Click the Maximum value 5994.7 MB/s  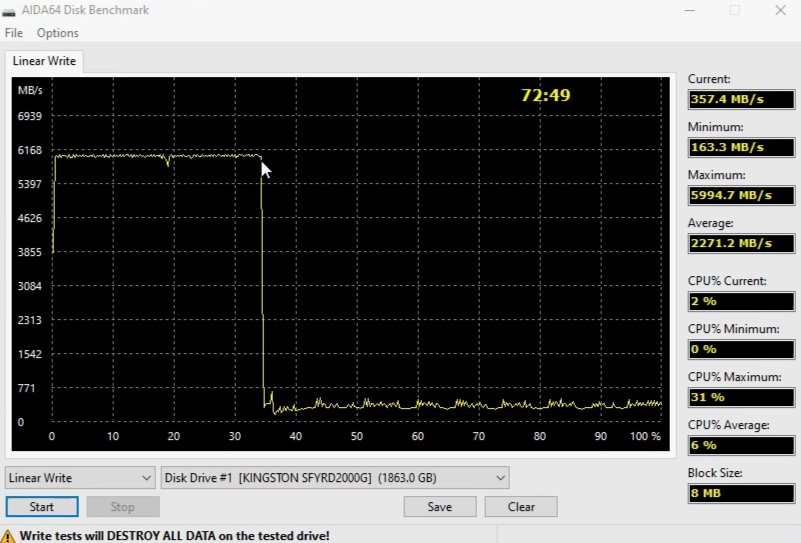pyautogui.click(x=741, y=195)
